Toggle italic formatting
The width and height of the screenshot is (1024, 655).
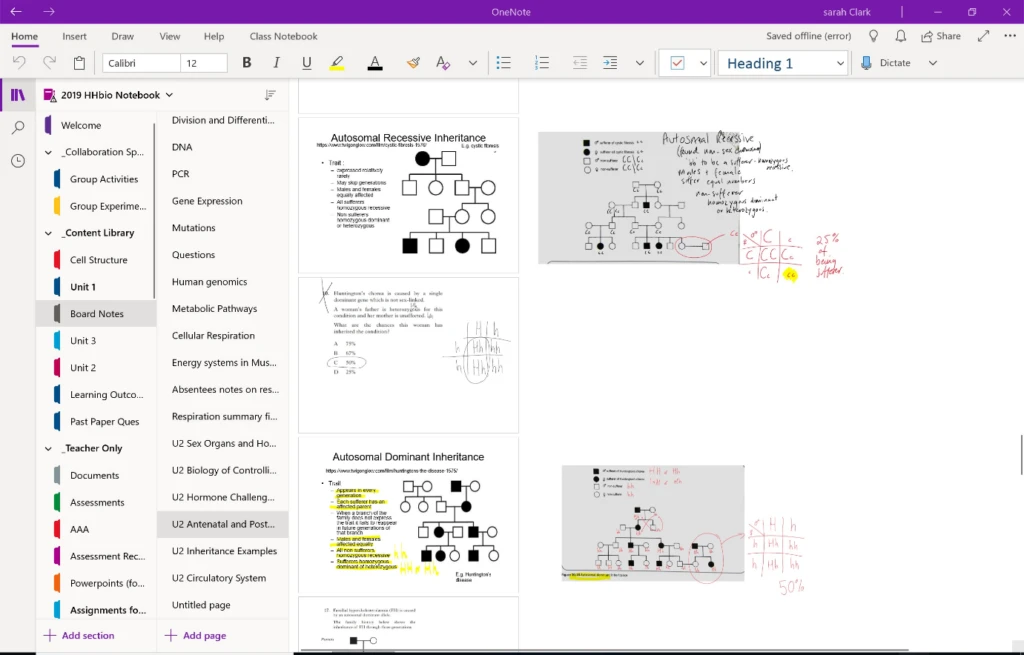(277, 63)
